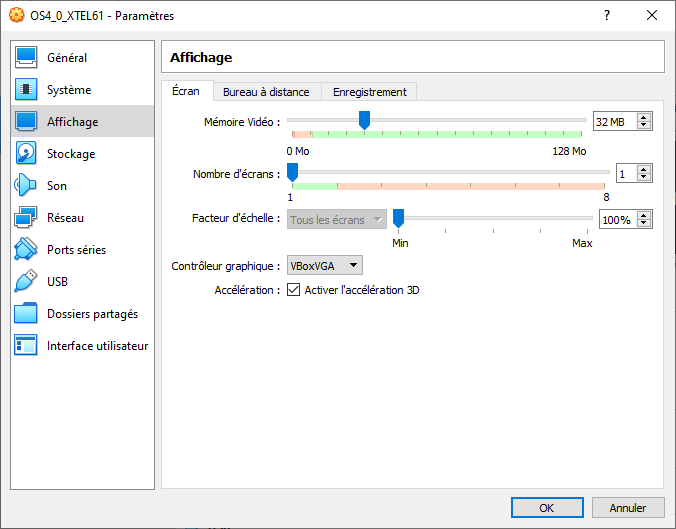Image resolution: width=676 pixels, height=529 pixels.
Task: Open the Général settings icon
Action: coord(27,58)
